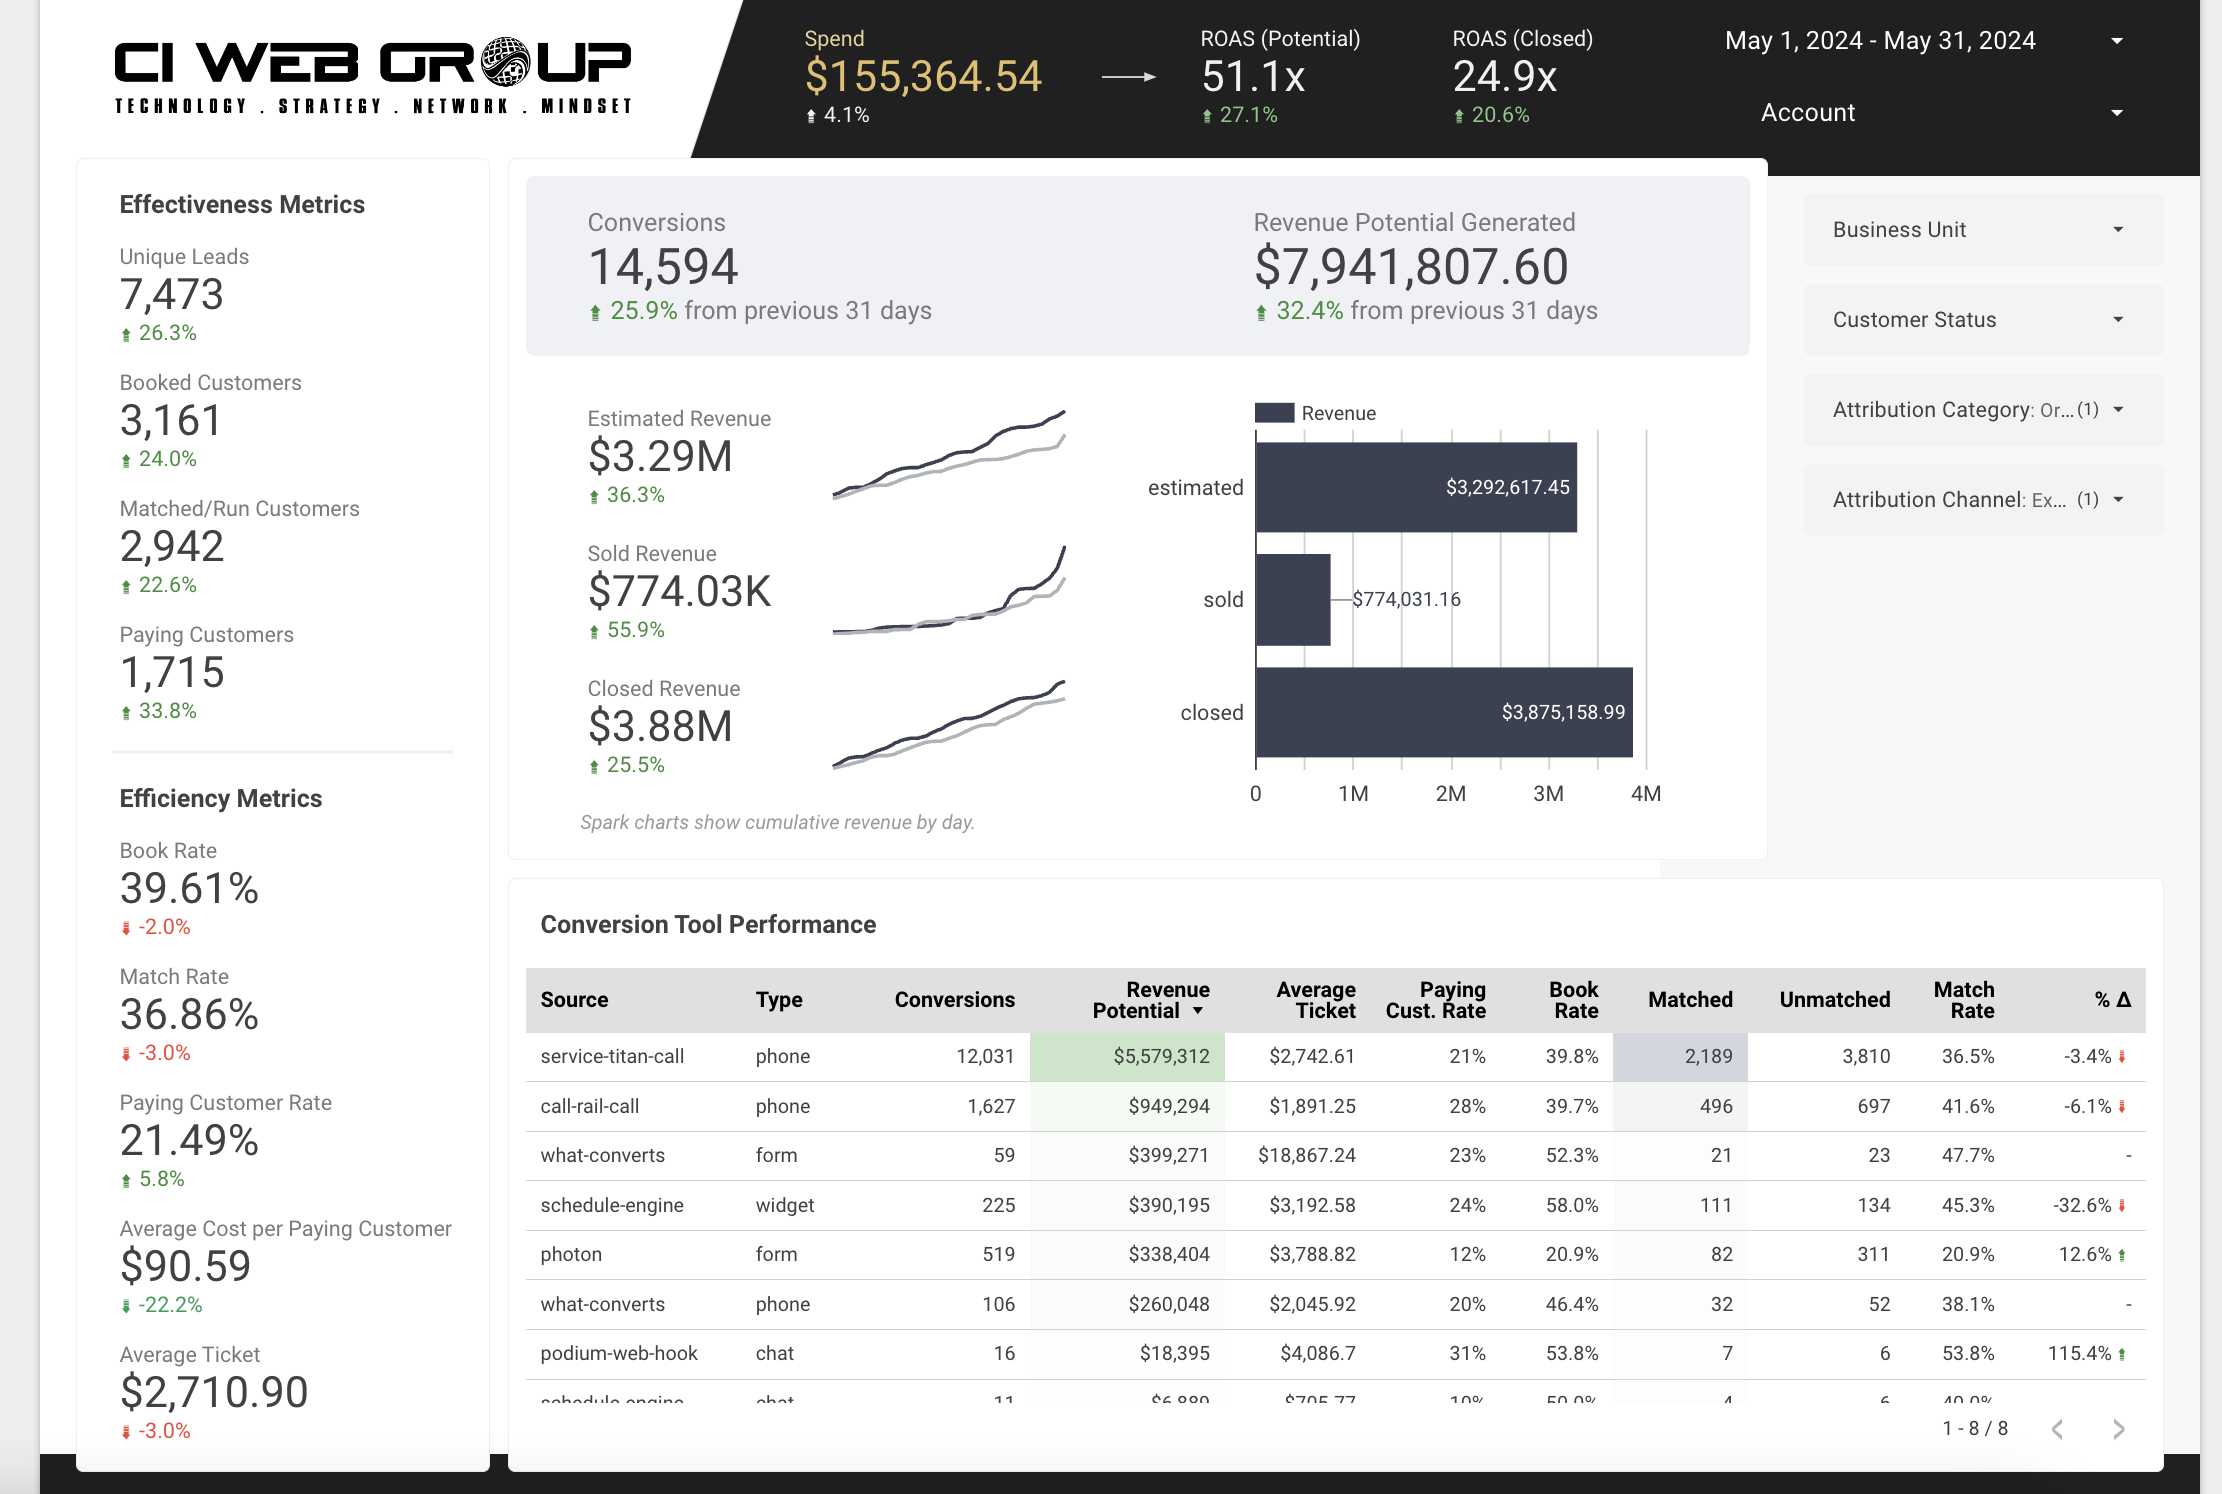The width and height of the screenshot is (2222, 1494).
Task: Click the $774.03K sold revenue value
Action: pos(679,592)
